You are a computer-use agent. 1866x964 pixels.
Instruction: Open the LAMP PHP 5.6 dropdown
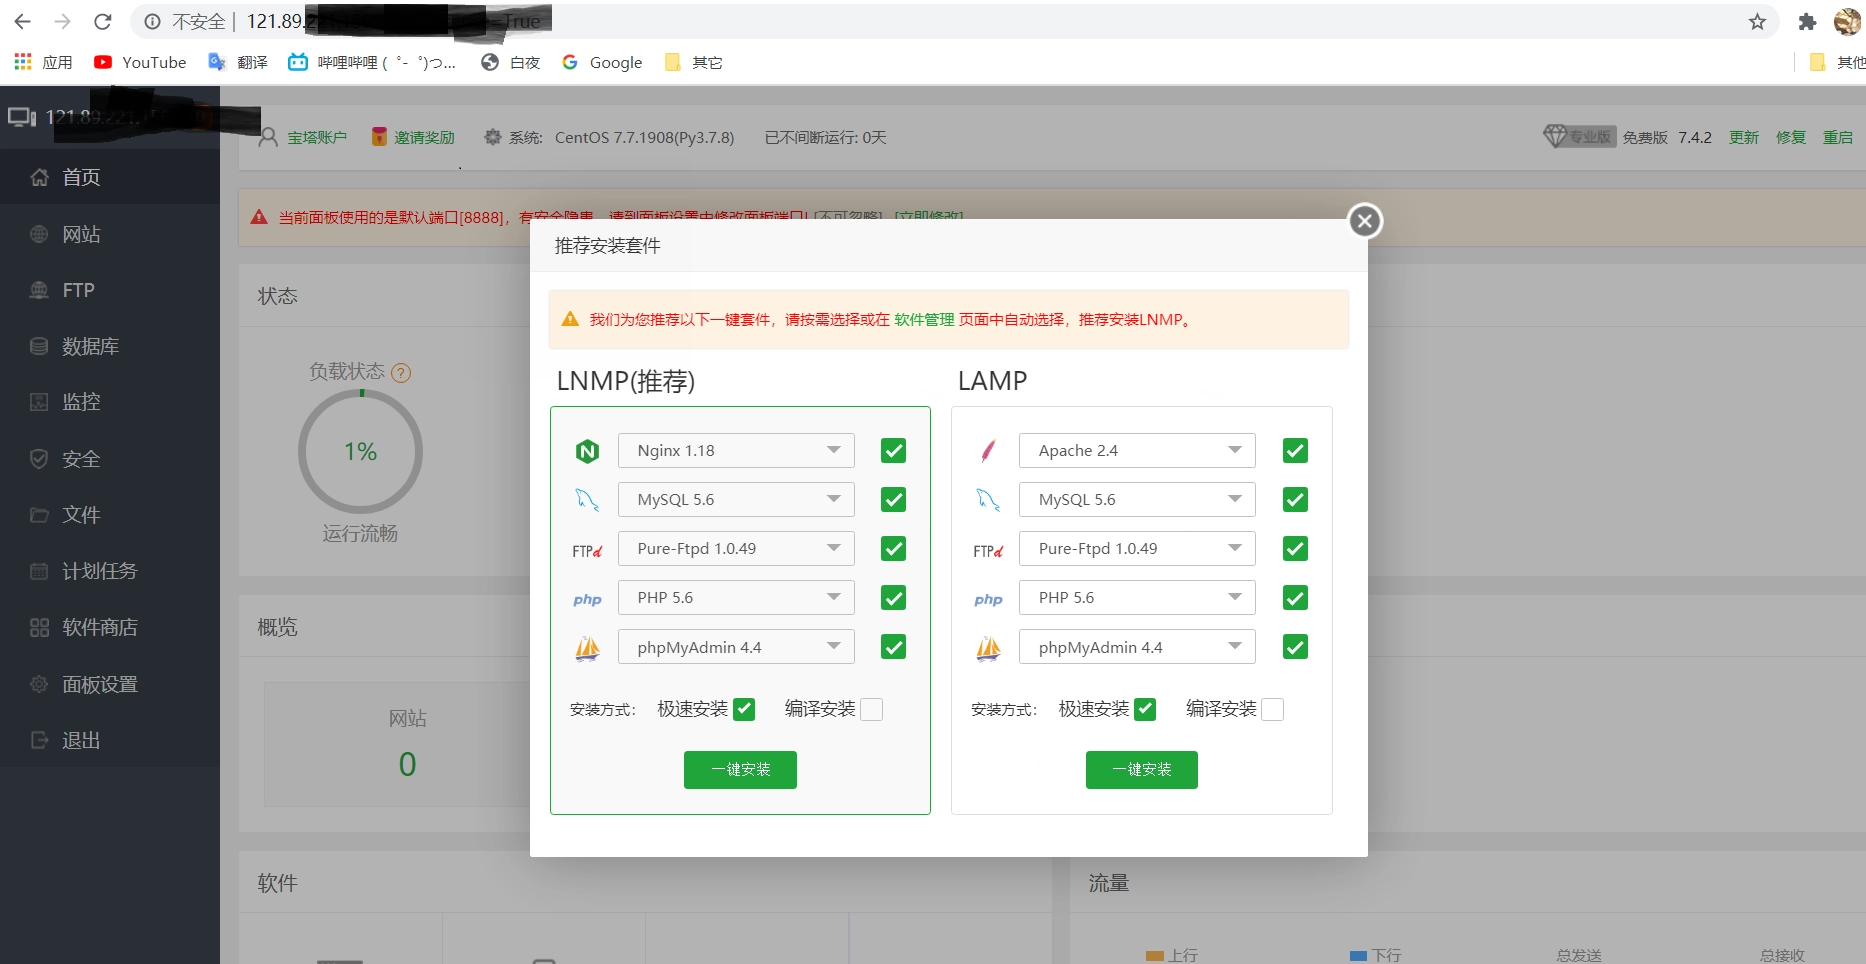coord(1137,597)
